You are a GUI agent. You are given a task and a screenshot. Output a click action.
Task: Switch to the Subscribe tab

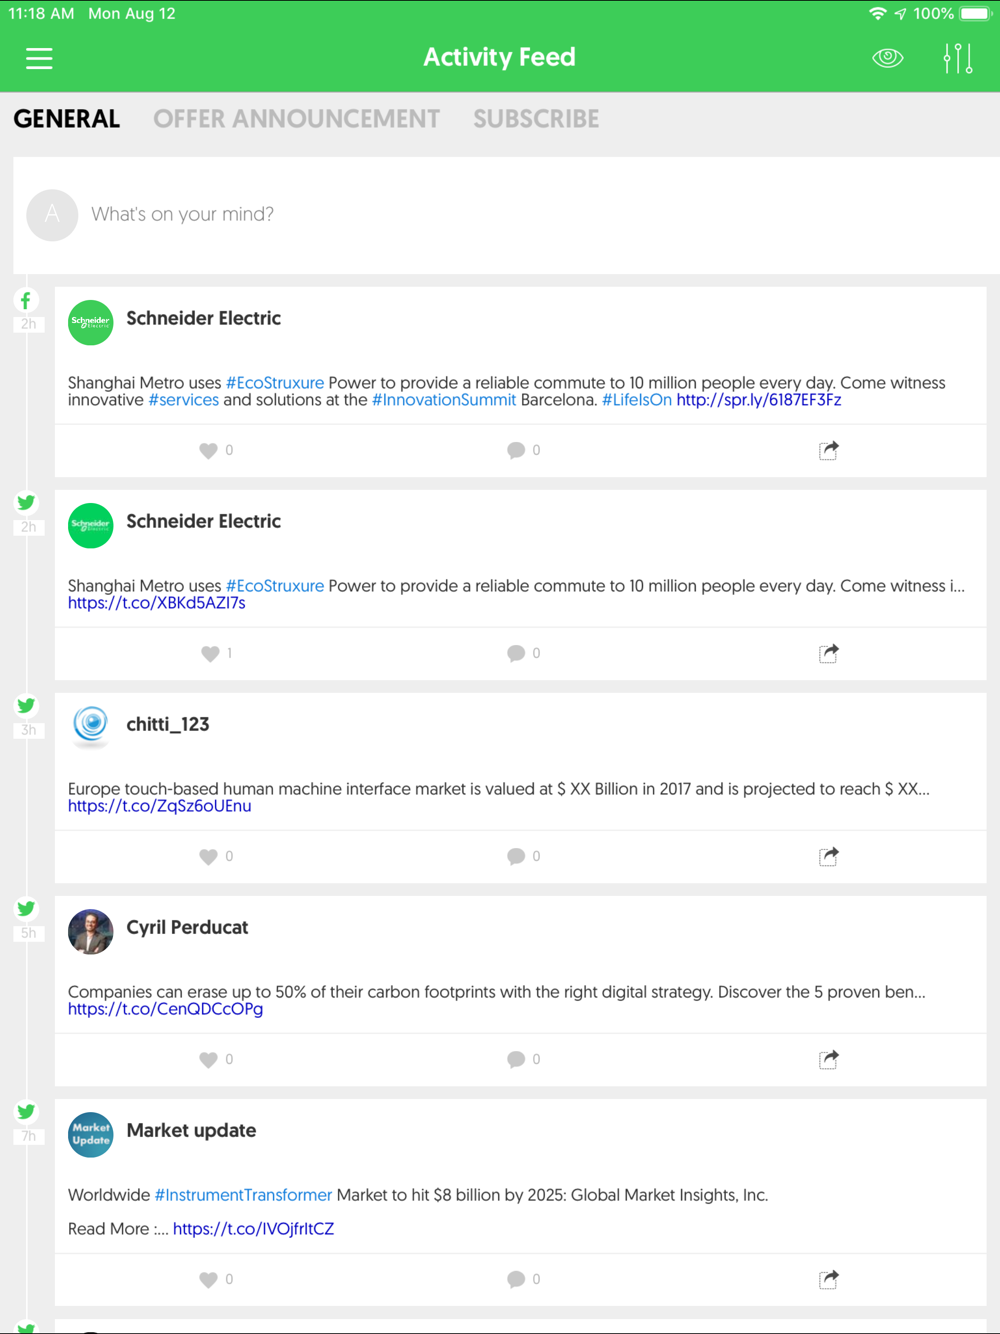(x=536, y=119)
